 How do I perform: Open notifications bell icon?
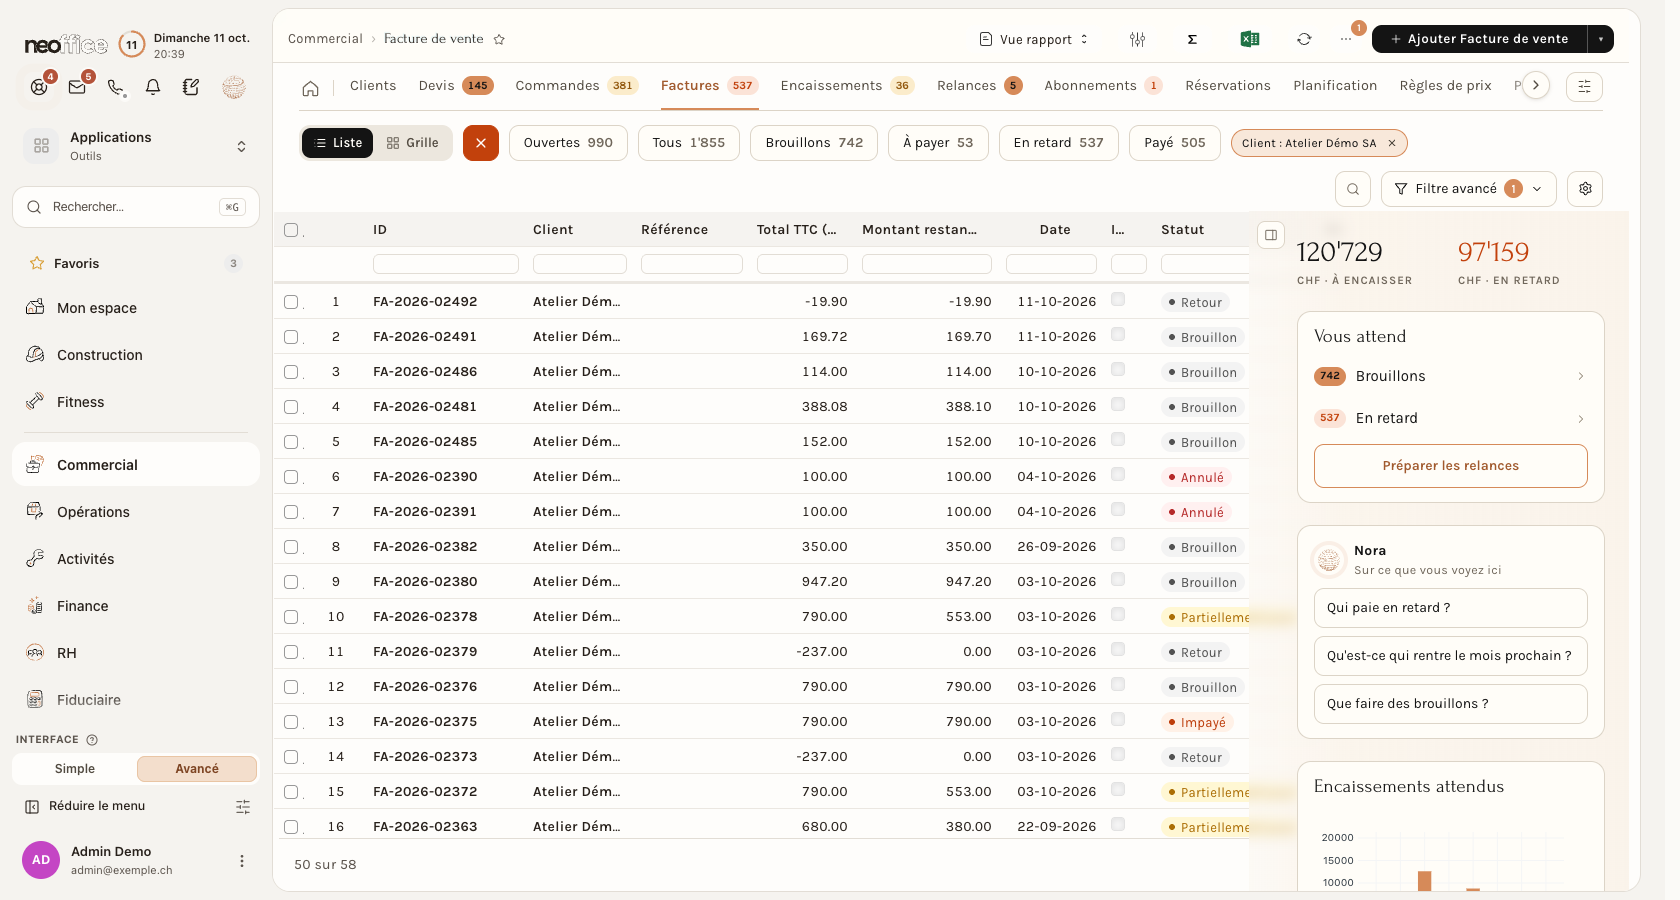[x=153, y=87]
